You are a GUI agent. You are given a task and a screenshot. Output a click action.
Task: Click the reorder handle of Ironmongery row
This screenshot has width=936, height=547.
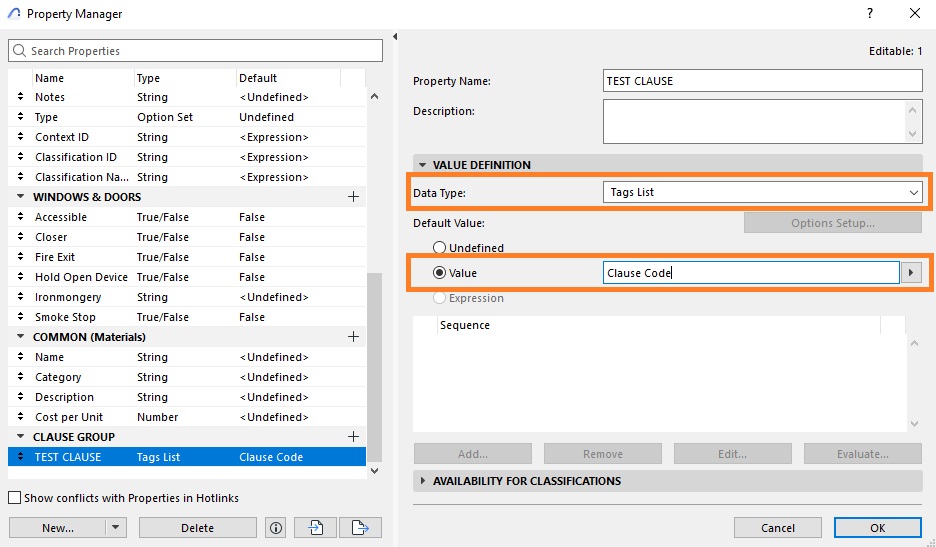click(x=20, y=297)
